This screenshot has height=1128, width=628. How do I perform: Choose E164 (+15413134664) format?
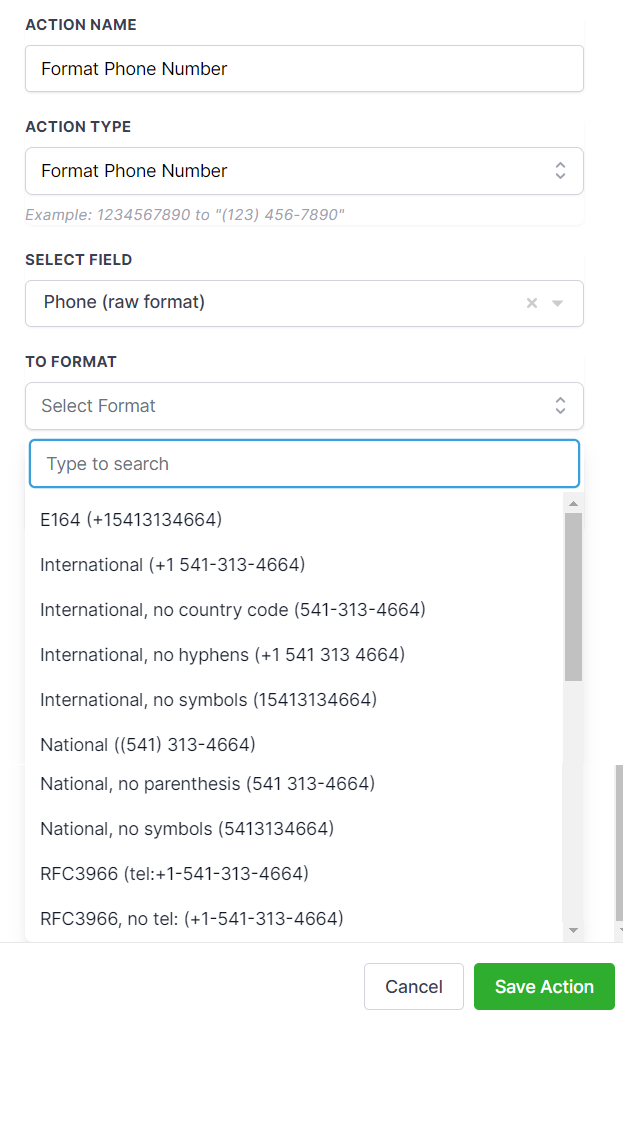click(293, 519)
